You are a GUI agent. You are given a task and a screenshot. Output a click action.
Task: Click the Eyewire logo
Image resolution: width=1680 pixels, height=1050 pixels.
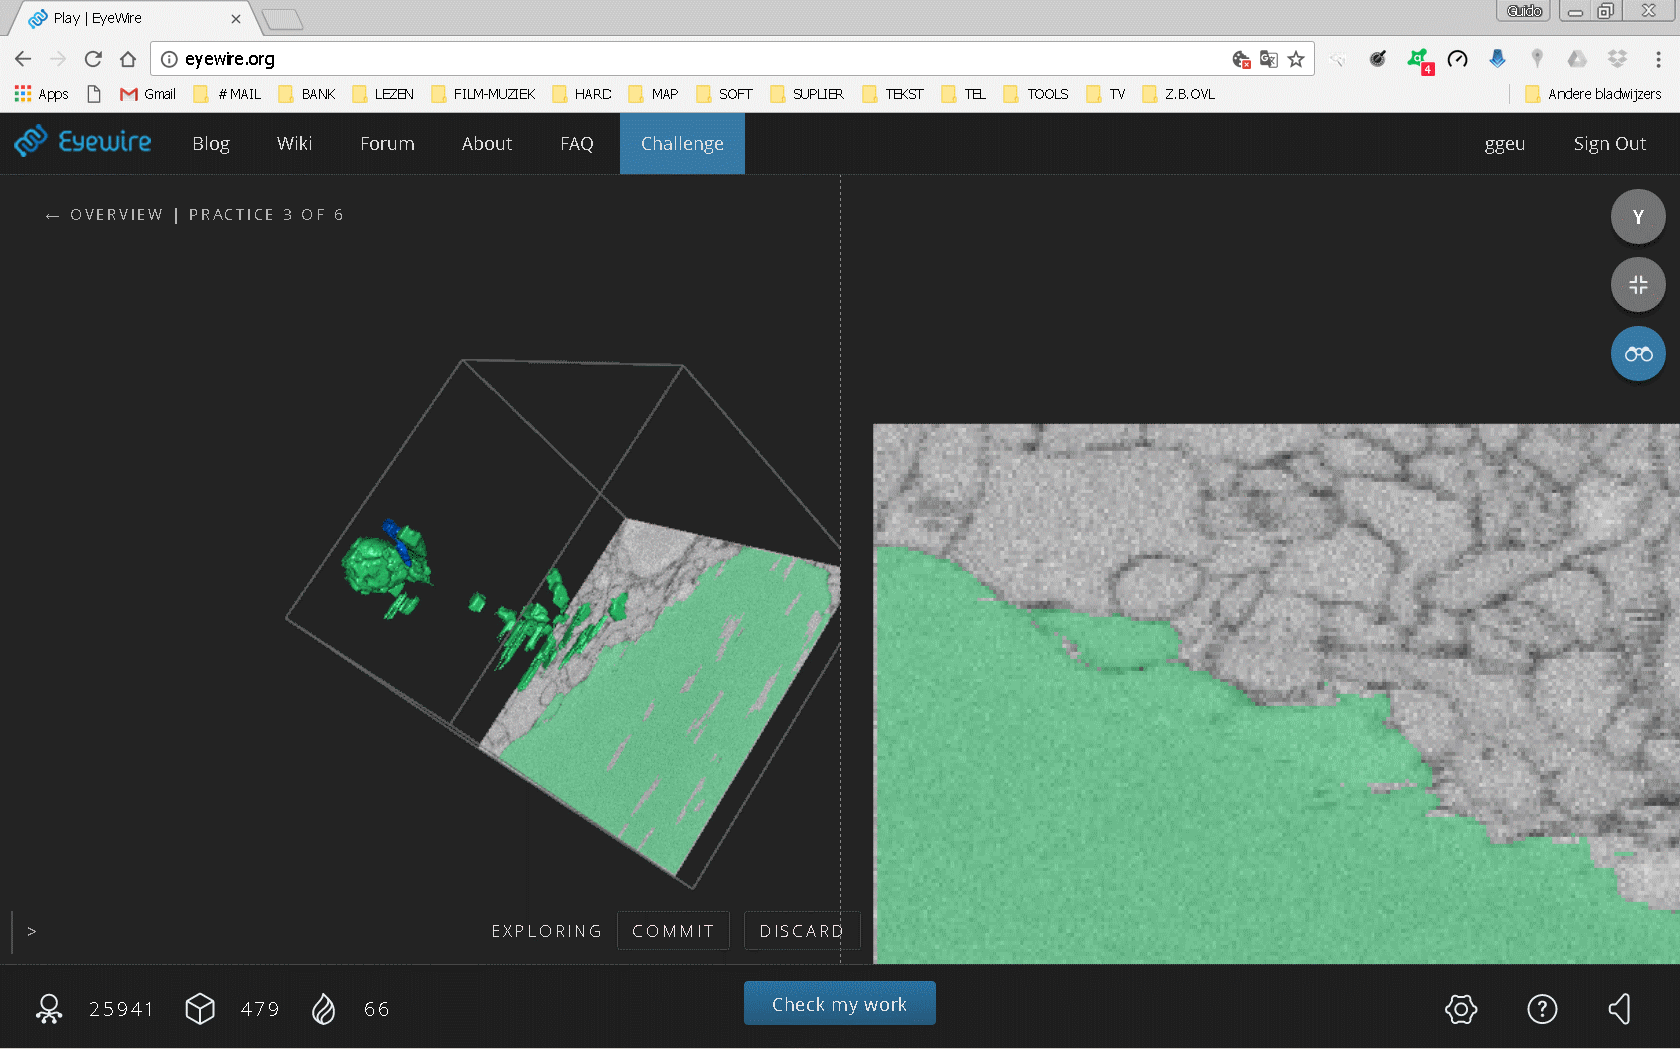pyautogui.click(x=83, y=142)
